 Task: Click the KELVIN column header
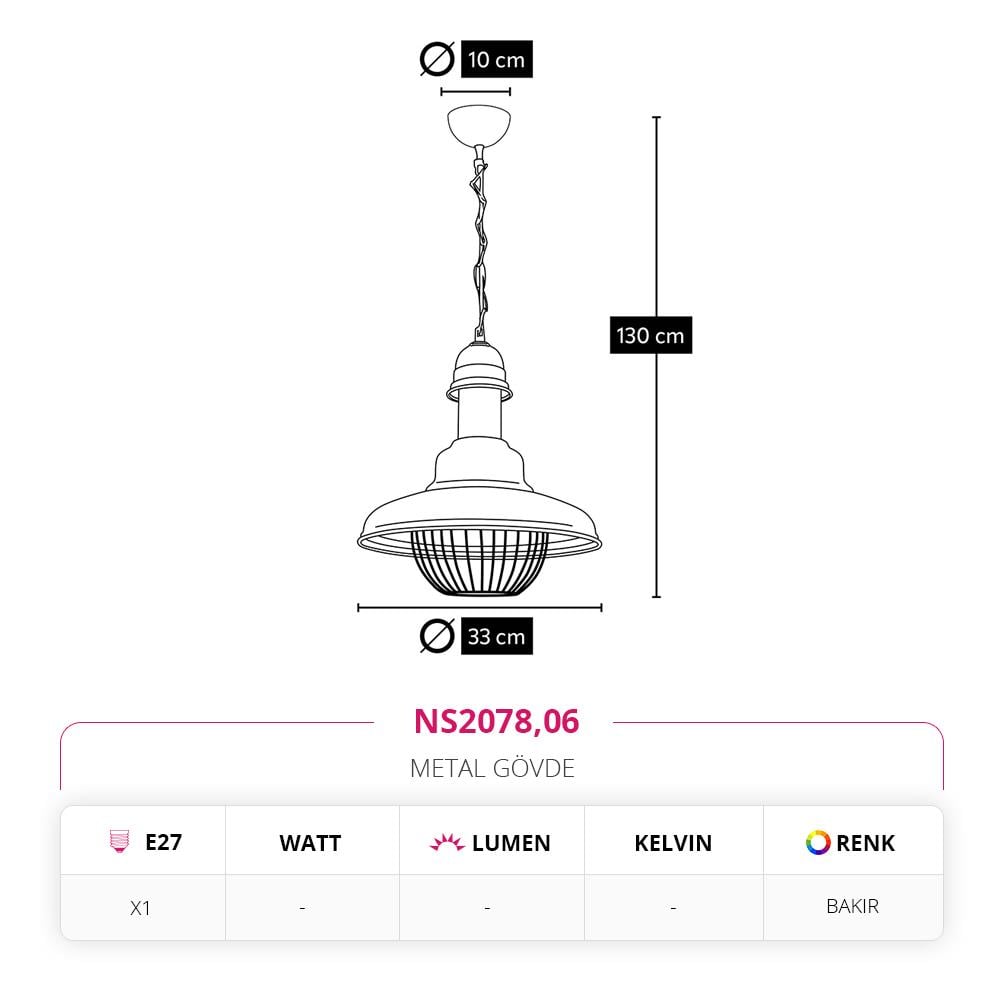[x=673, y=843]
